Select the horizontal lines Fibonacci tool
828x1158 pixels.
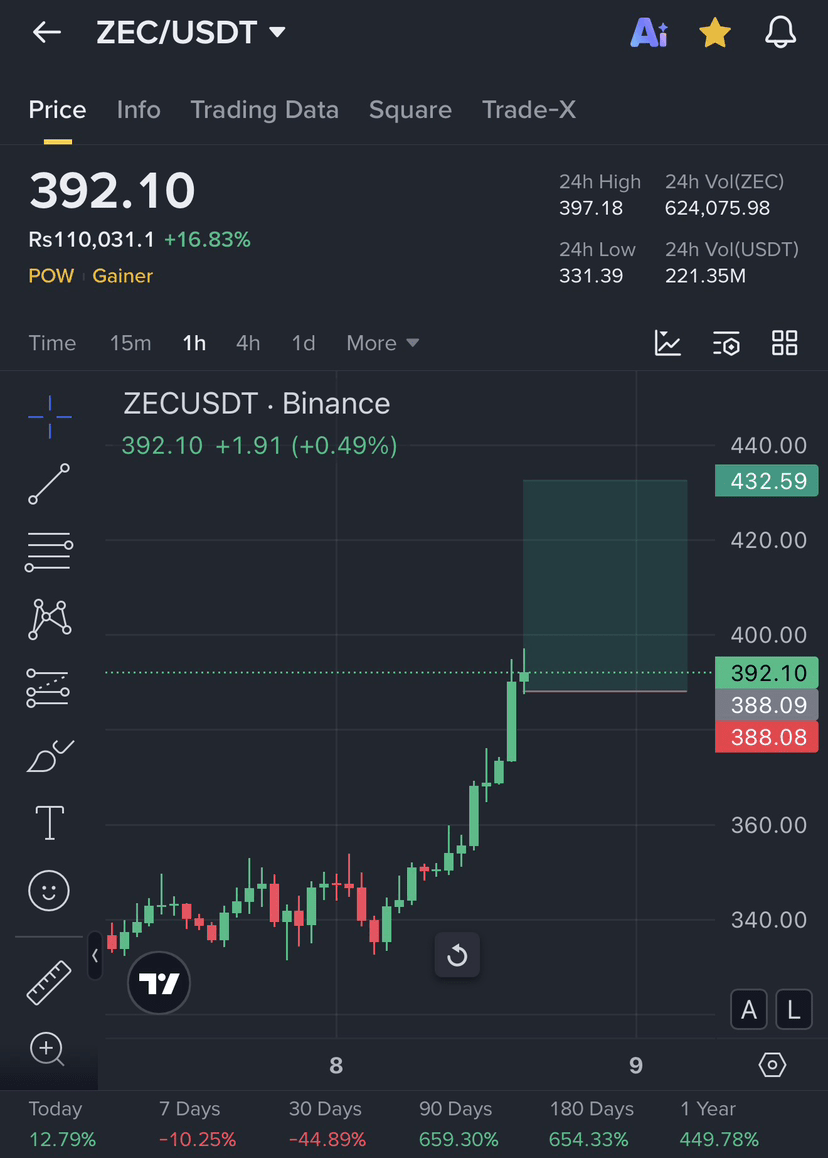point(49,552)
